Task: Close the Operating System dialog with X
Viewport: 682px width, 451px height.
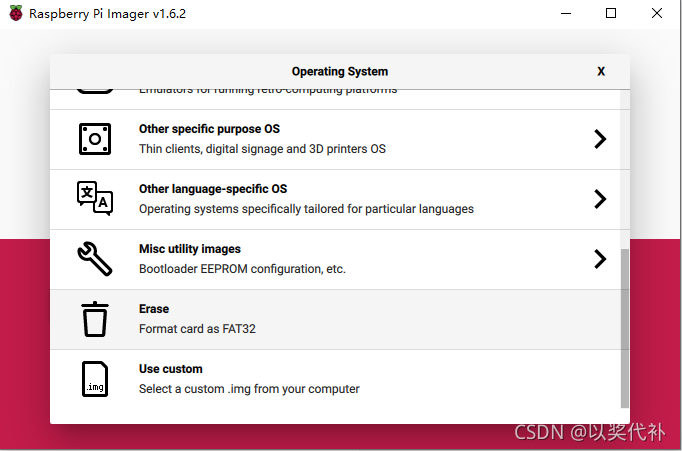Action: tap(601, 71)
